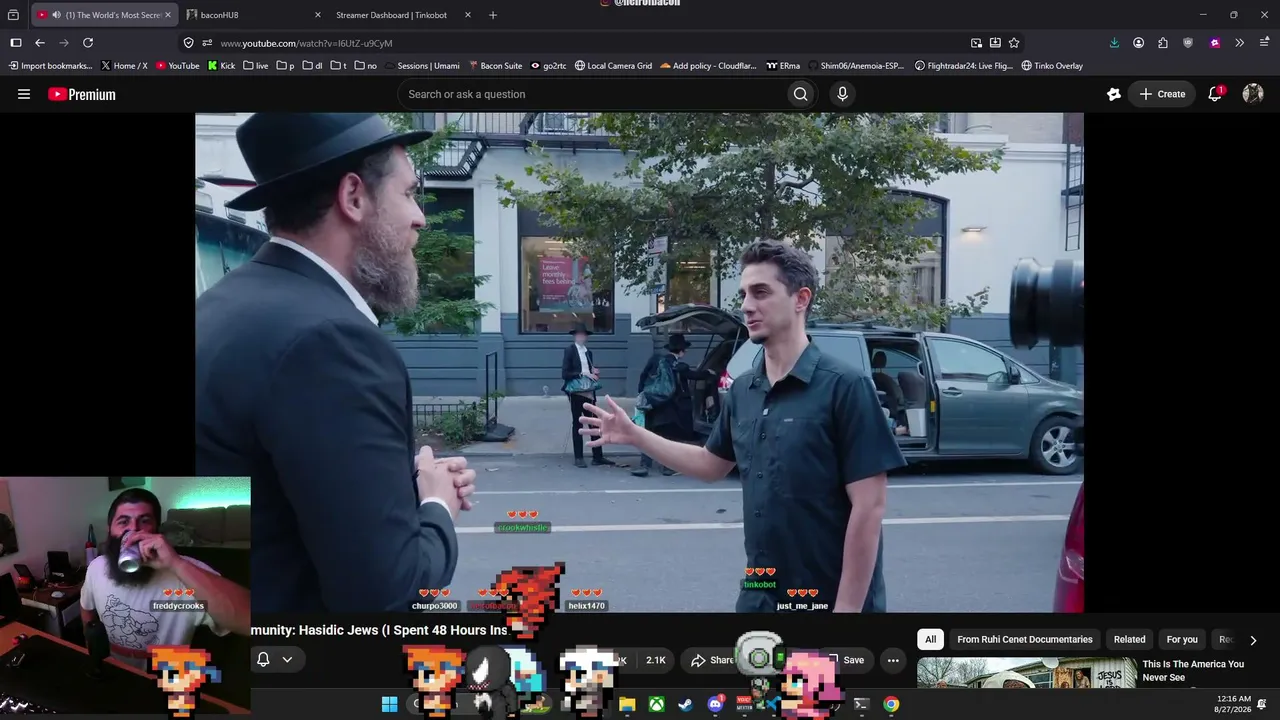
Task: Select the 'All' filter chip
Action: [930, 639]
